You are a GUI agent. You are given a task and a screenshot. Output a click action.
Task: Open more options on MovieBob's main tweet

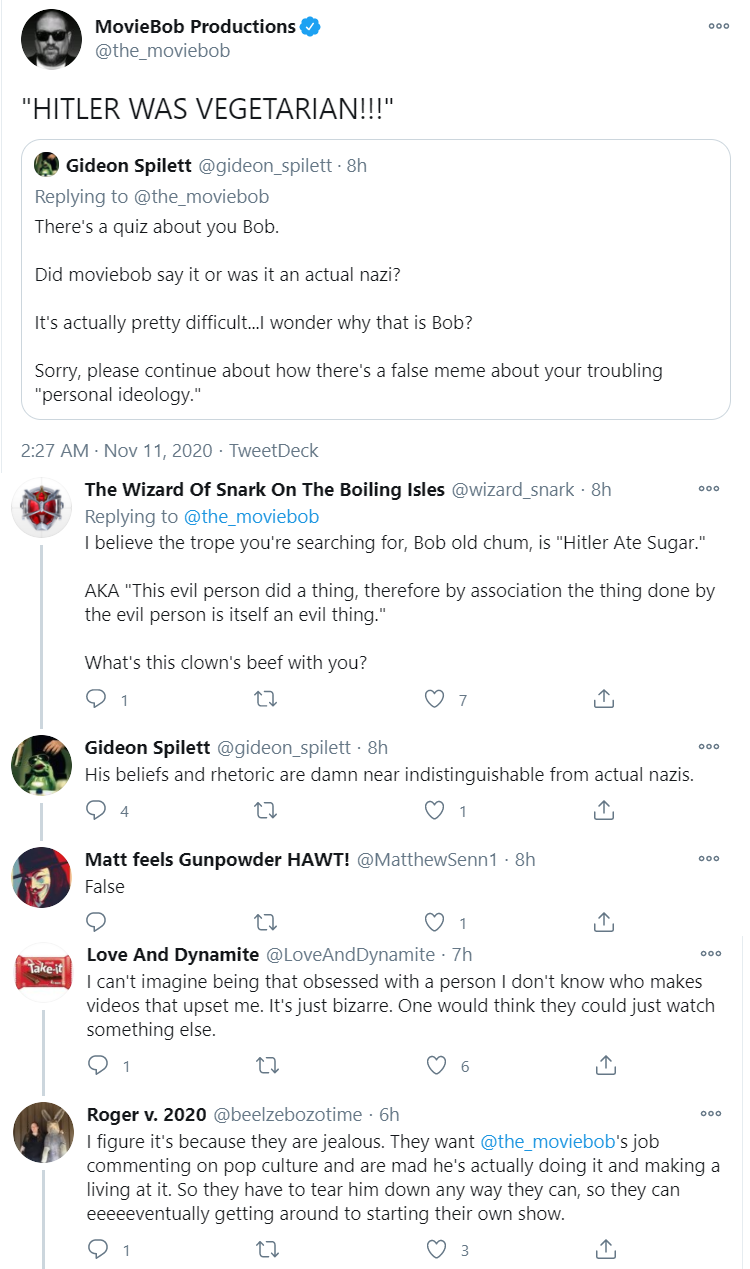tap(718, 26)
